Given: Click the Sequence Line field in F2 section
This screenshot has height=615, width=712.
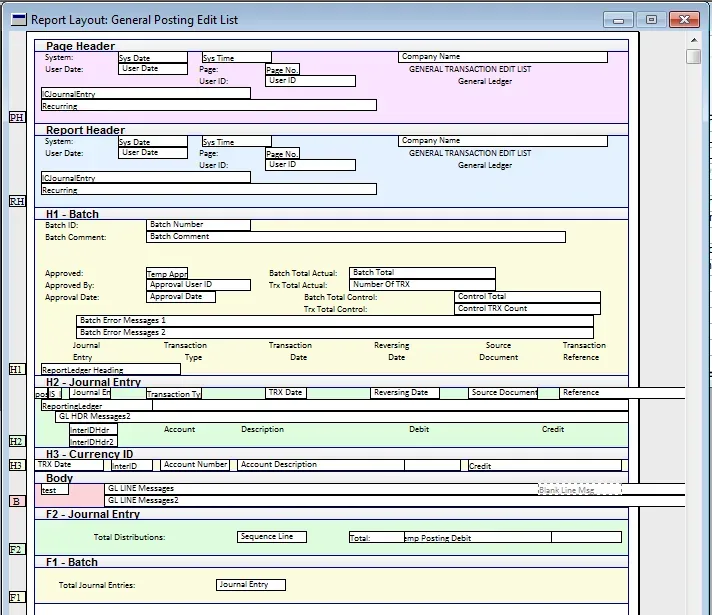Looking at the screenshot, I should pos(272,537).
